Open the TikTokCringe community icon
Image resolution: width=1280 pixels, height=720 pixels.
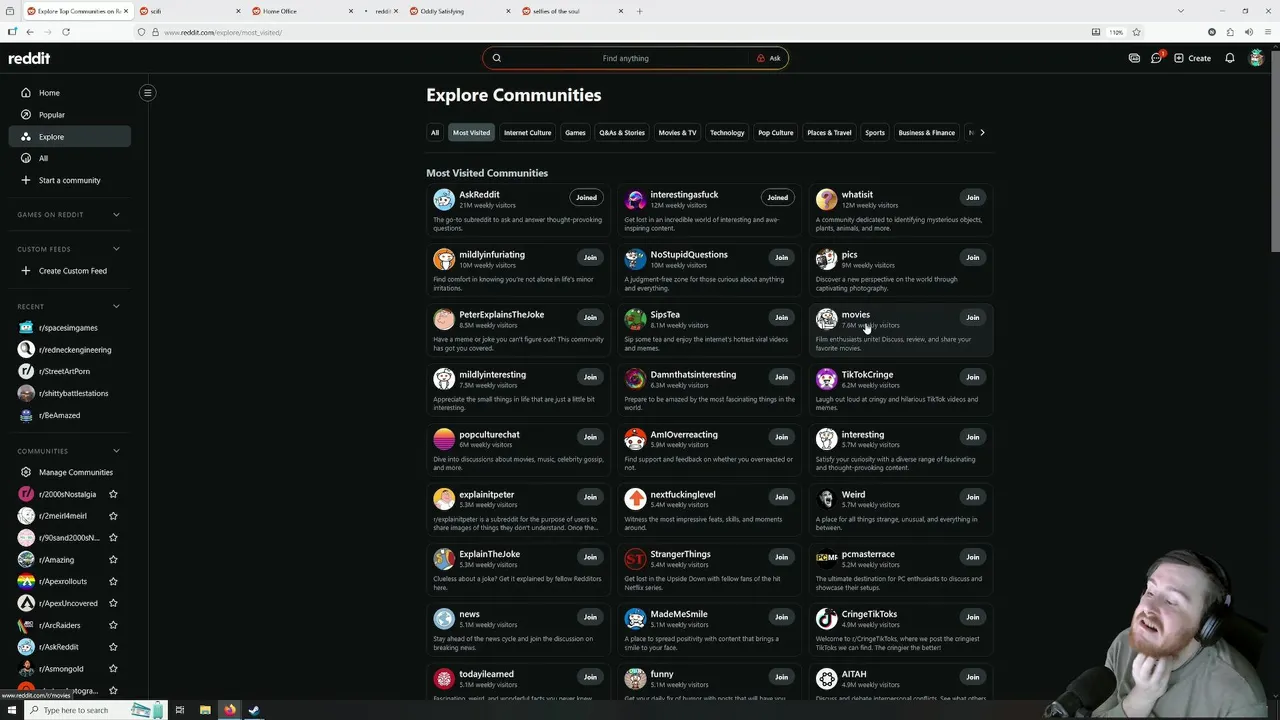click(826, 379)
